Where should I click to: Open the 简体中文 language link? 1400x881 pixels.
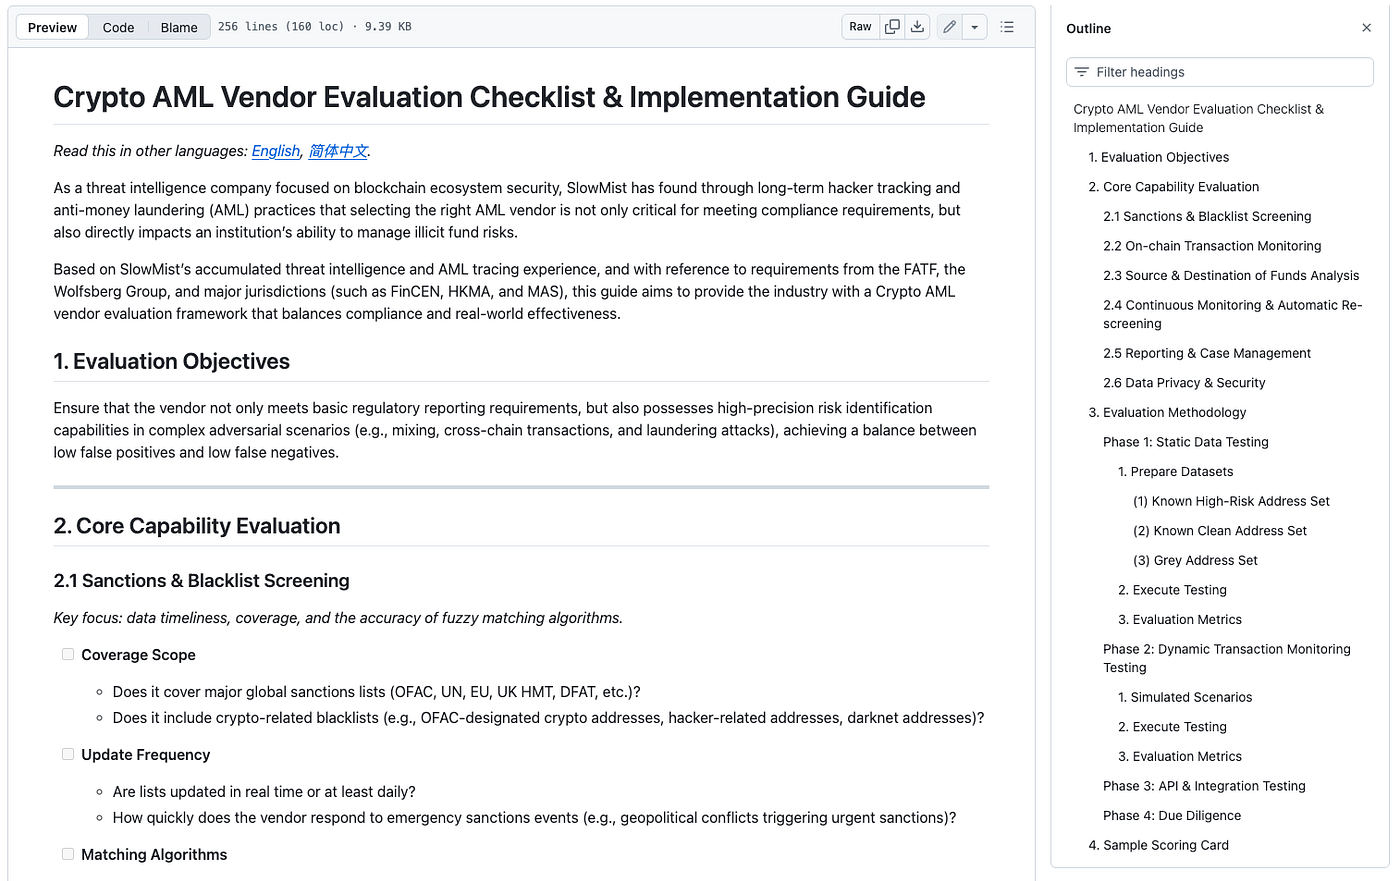338,151
